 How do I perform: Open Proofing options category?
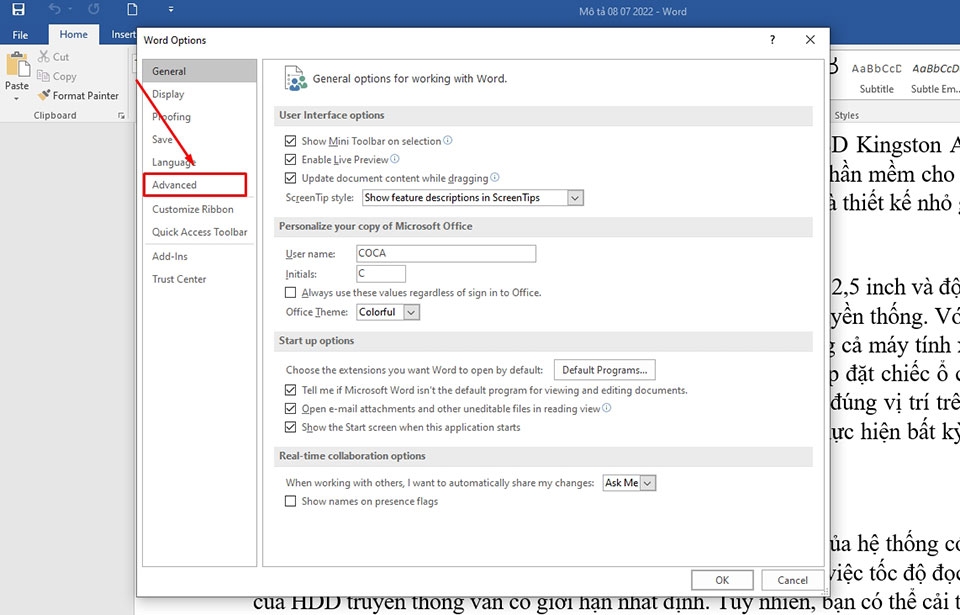200,116
